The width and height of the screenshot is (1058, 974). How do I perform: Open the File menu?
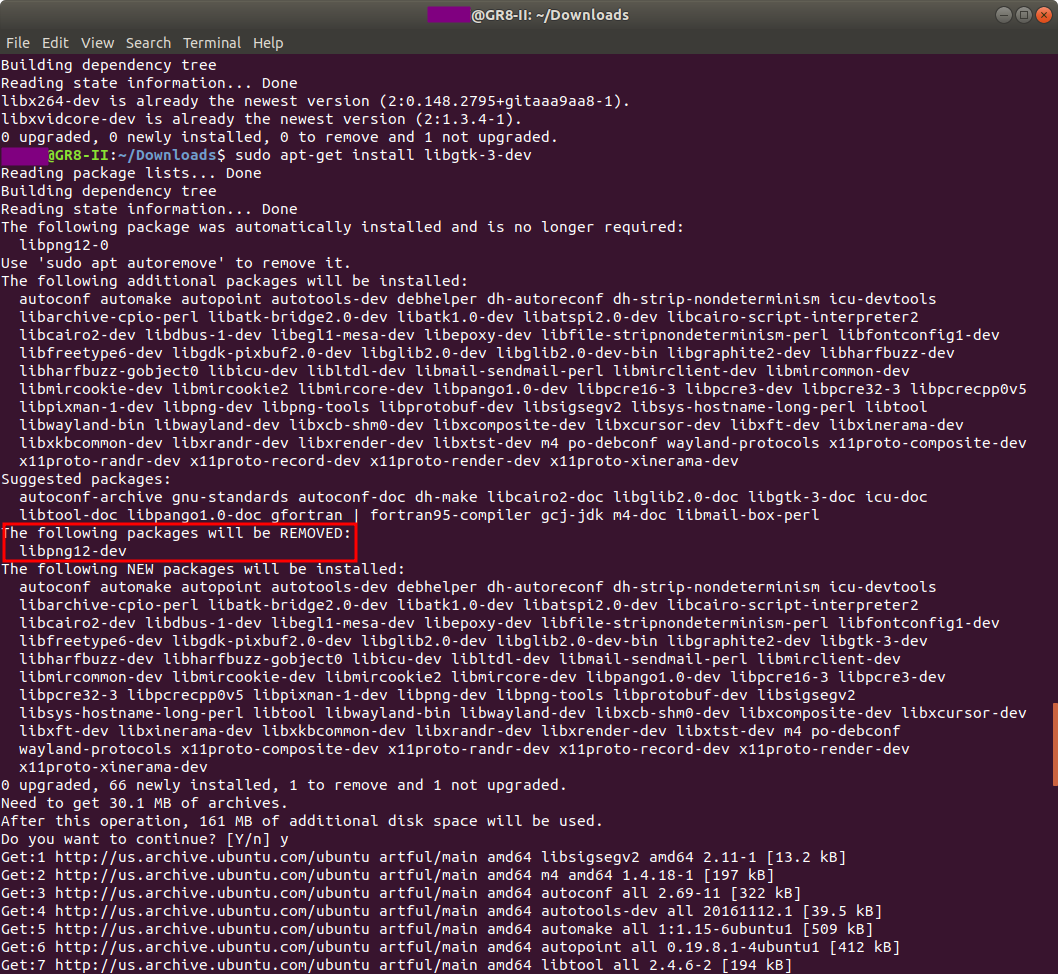tap(18, 43)
